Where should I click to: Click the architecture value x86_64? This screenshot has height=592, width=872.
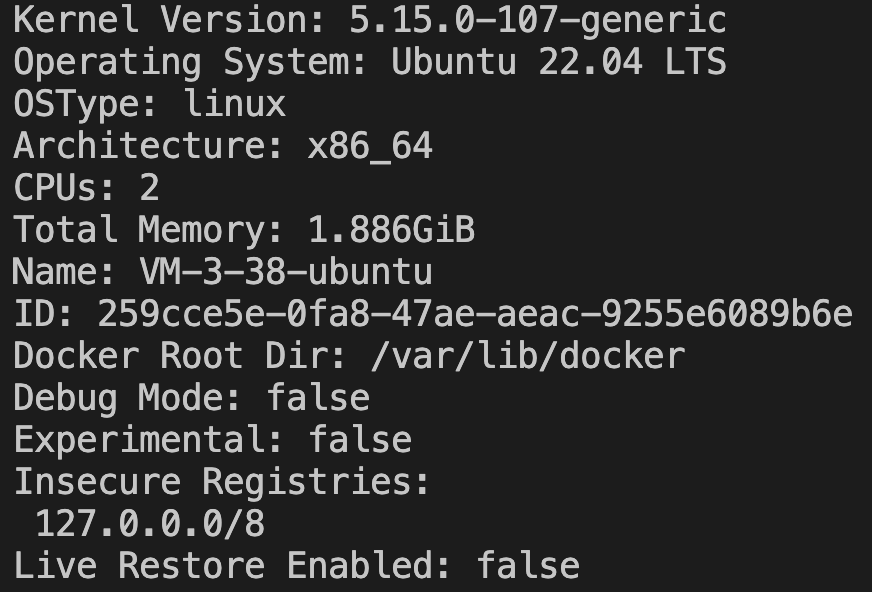pos(370,147)
